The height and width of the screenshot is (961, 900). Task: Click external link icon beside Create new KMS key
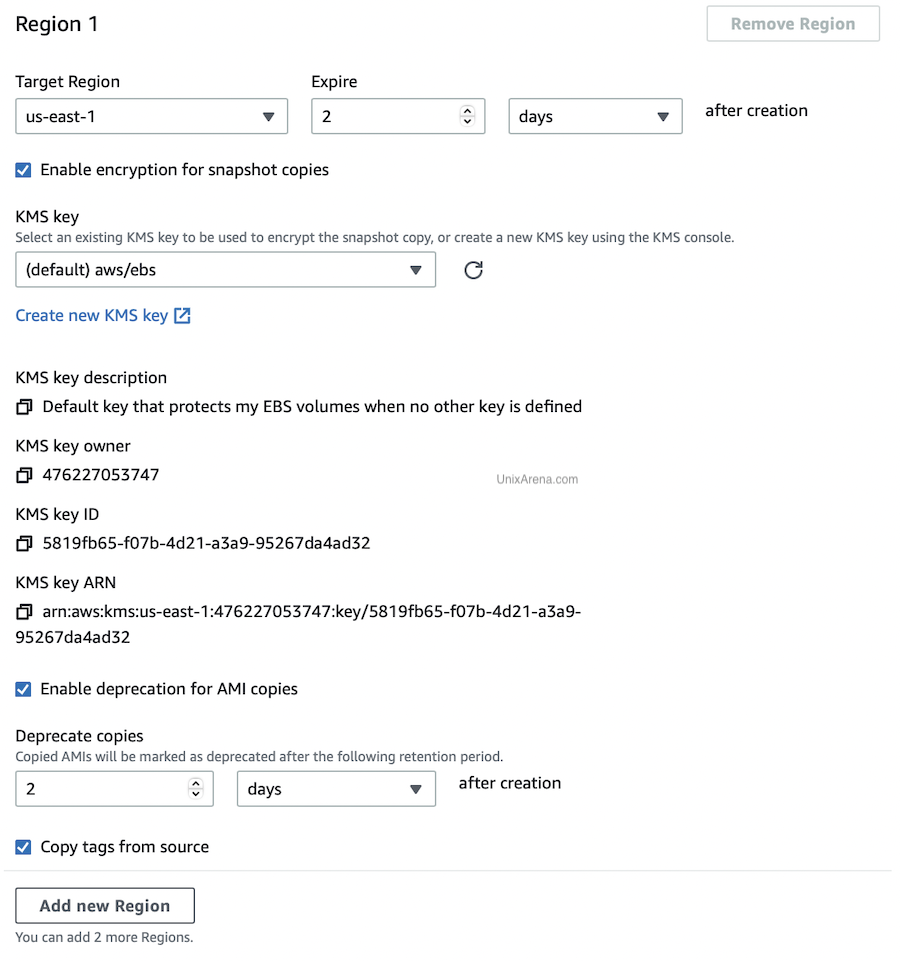[x=182, y=316]
